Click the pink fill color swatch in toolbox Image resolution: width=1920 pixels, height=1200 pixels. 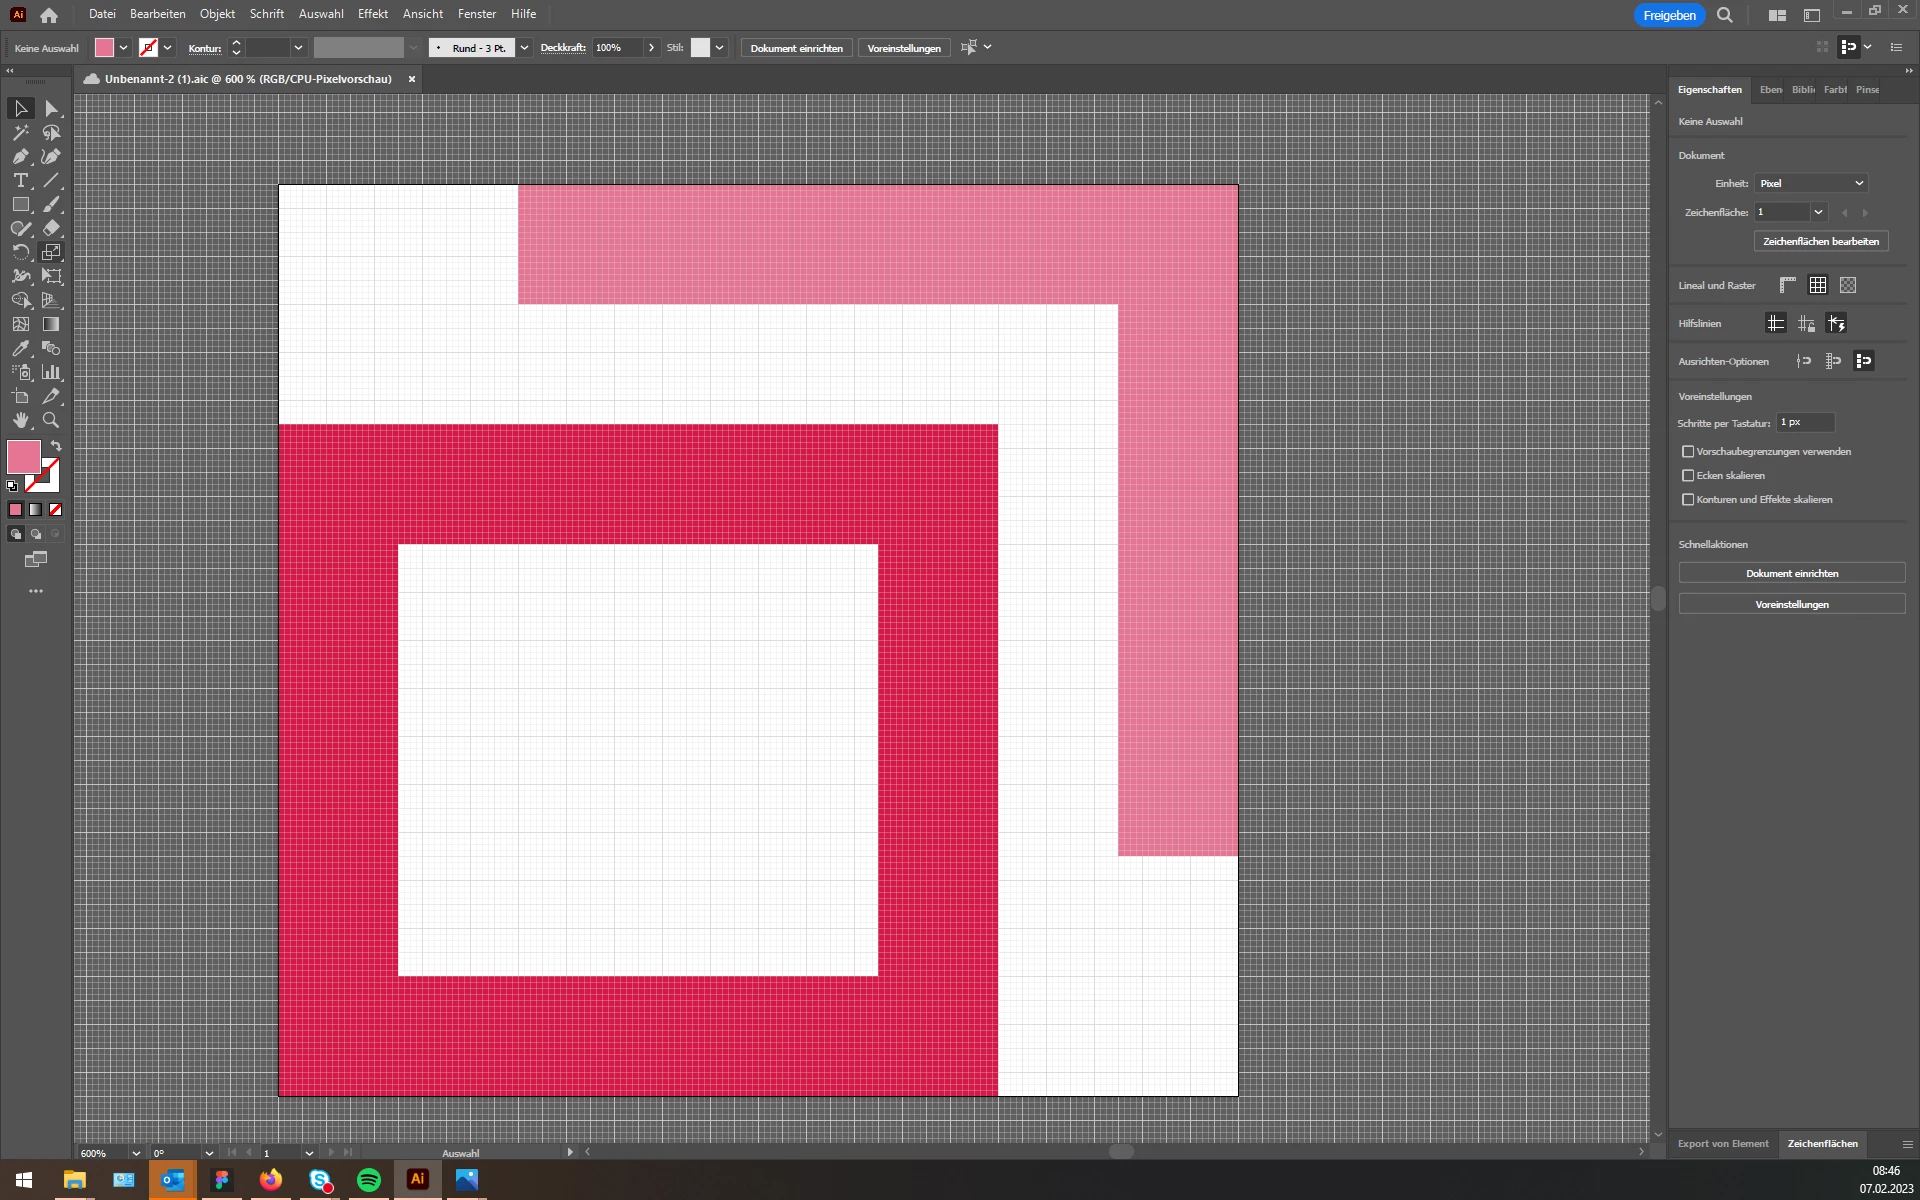pyautogui.click(x=23, y=457)
